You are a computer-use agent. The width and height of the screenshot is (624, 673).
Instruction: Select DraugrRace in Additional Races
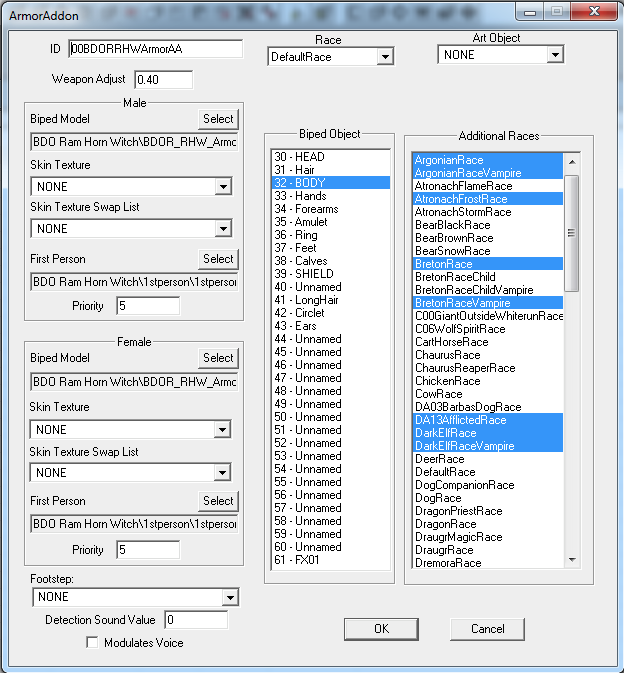coord(488,550)
